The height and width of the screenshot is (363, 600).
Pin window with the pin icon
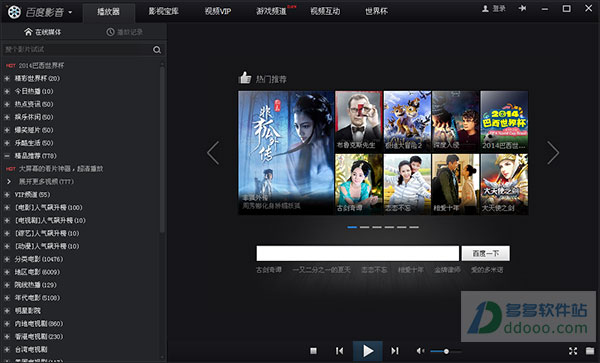(522, 8)
